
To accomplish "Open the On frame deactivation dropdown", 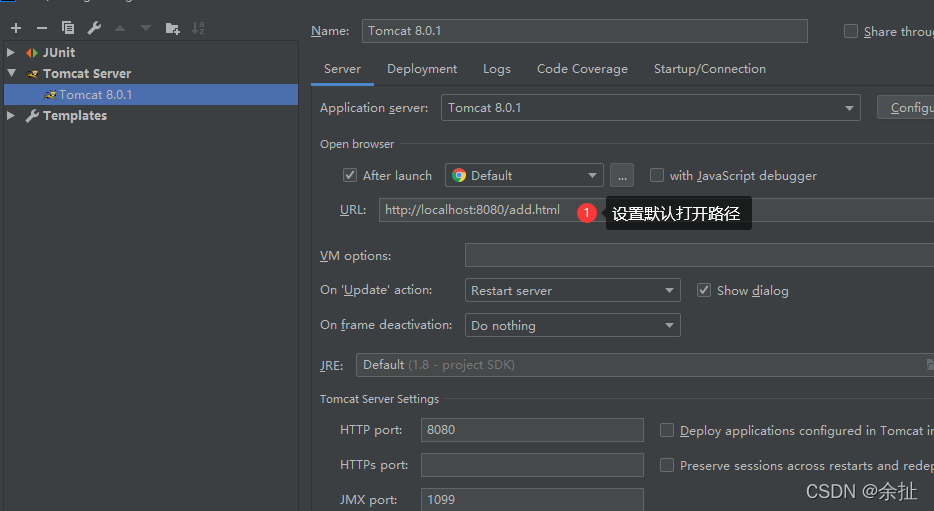I will click(x=572, y=325).
